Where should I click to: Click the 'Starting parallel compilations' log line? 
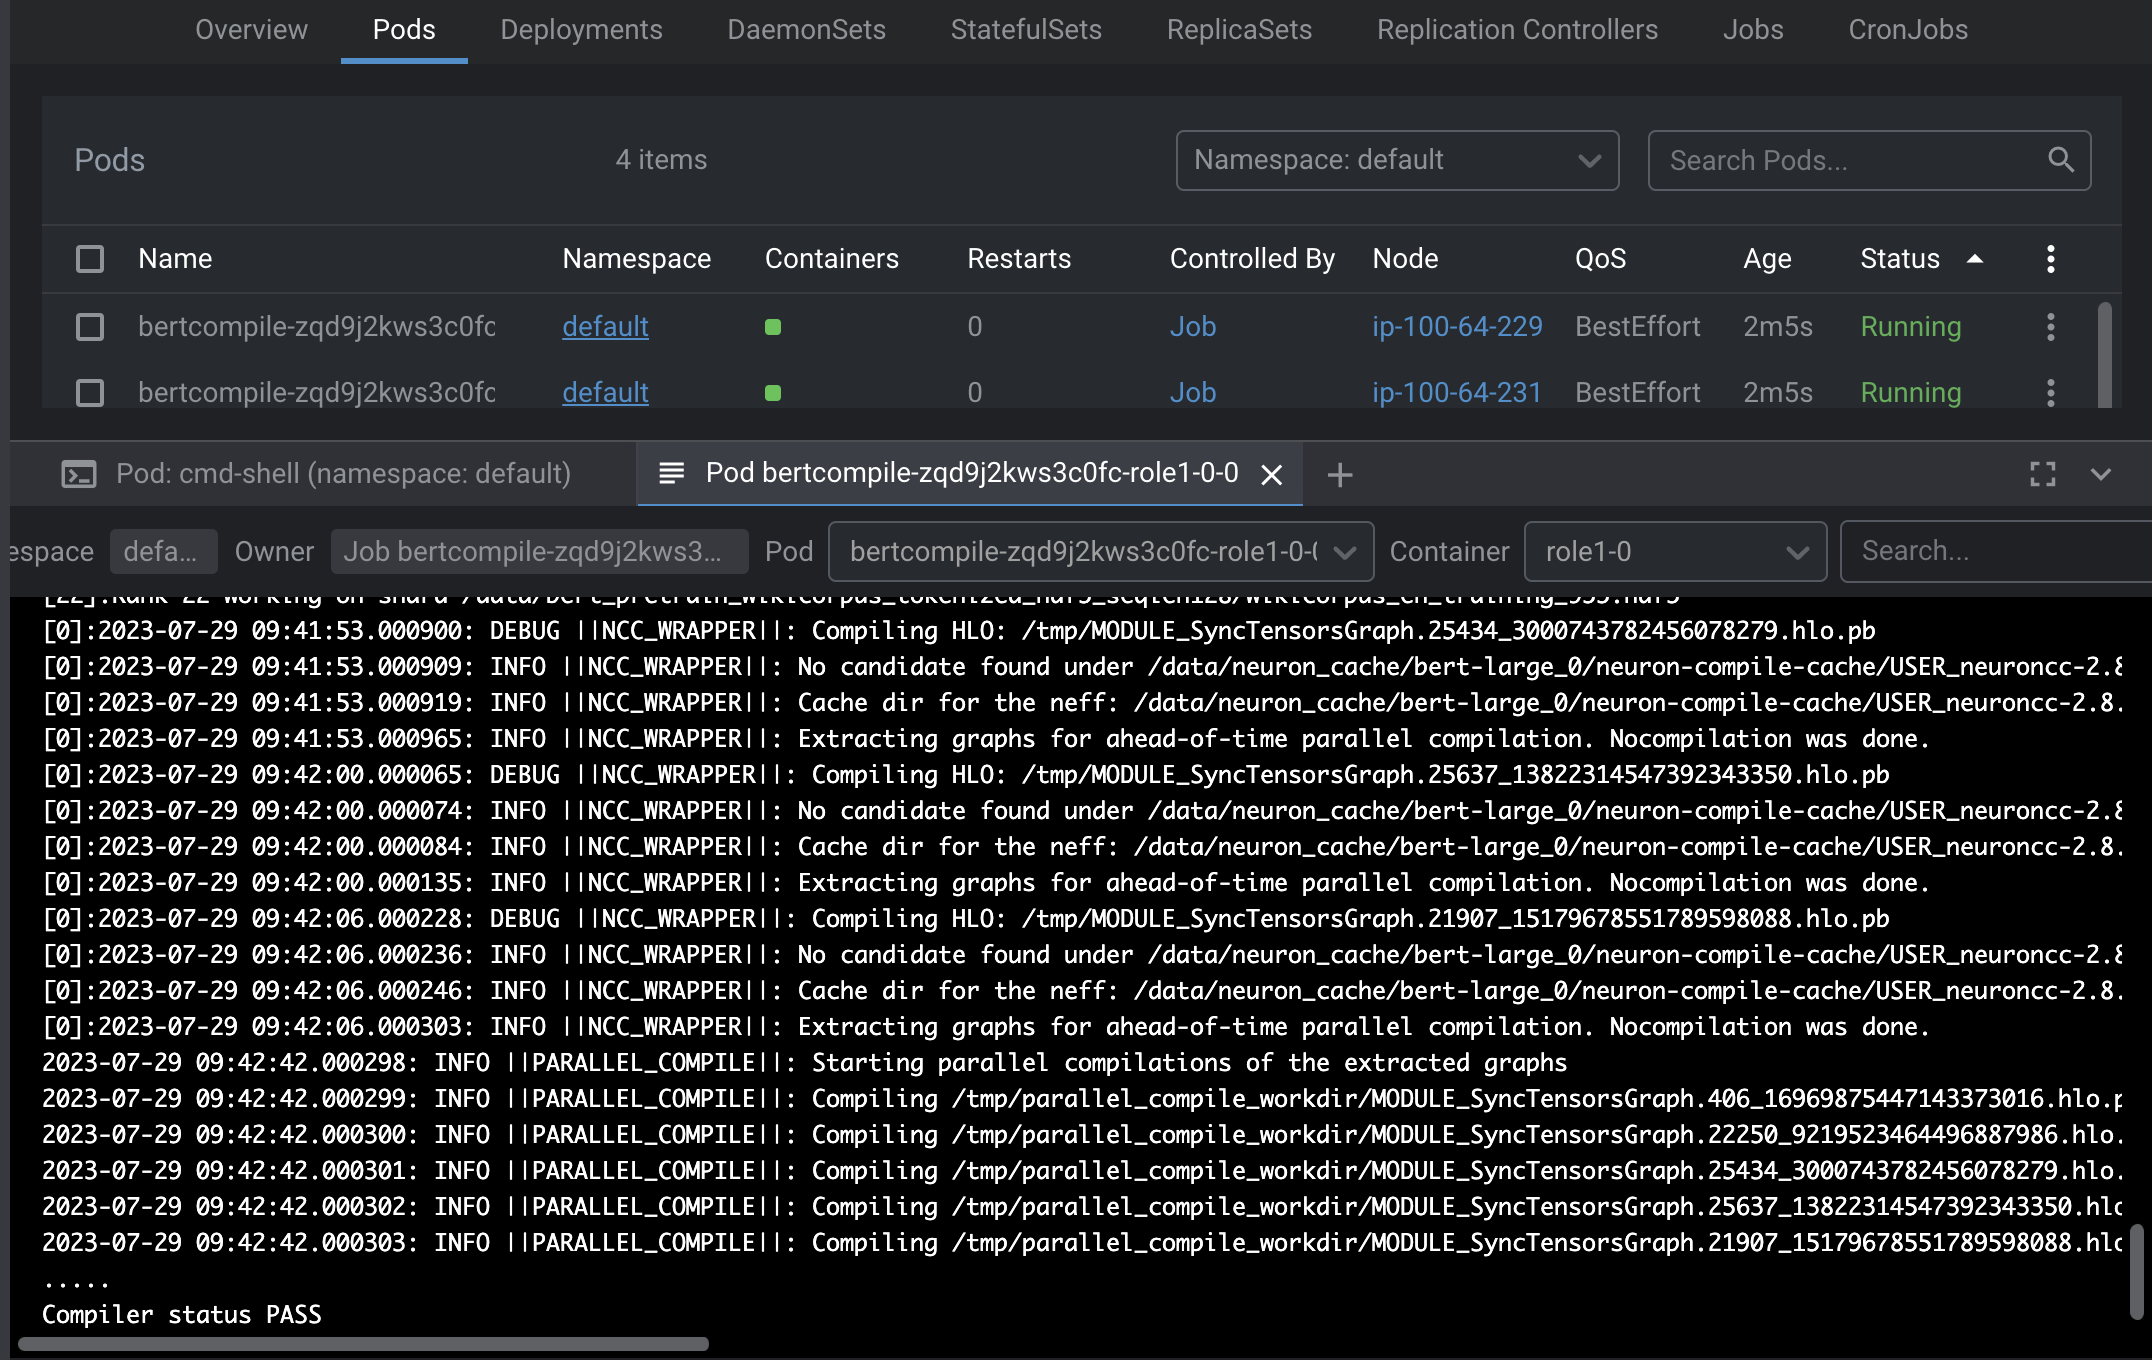(804, 1062)
